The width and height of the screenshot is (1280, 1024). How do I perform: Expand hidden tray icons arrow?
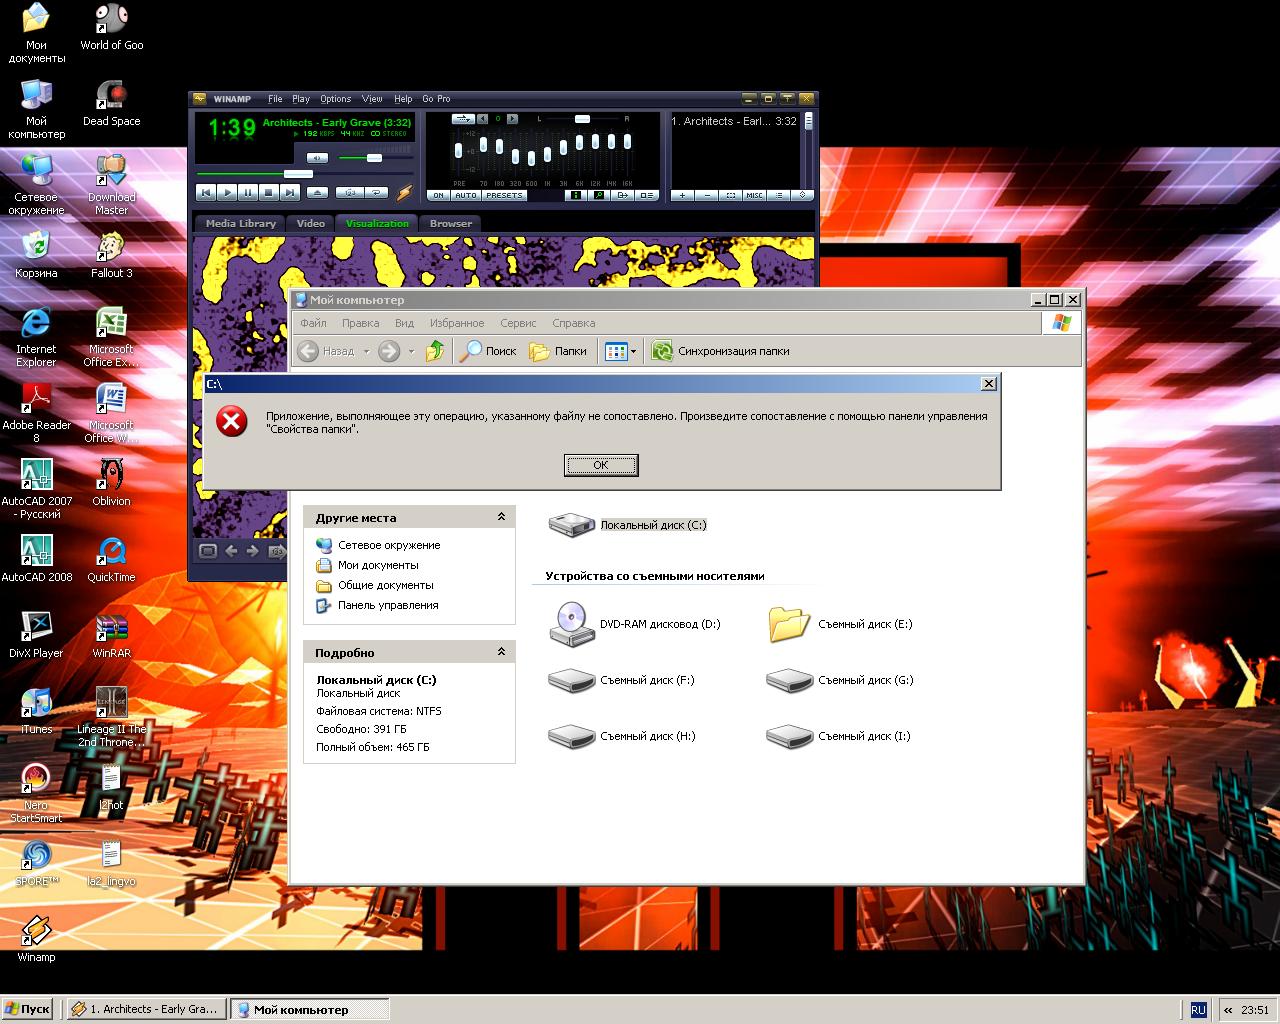[1229, 1010]
